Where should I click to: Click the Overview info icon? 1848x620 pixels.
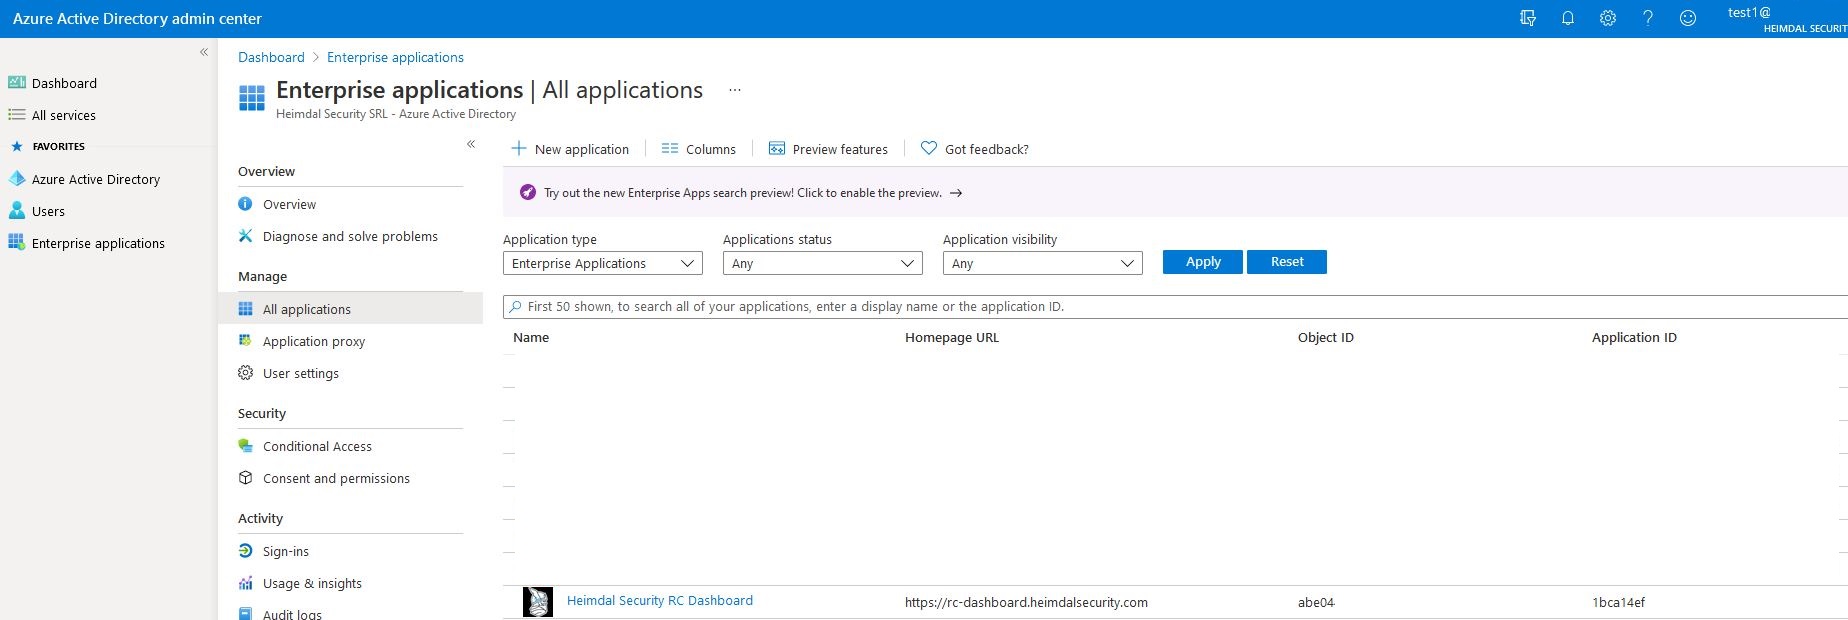[x=246, y=204]
